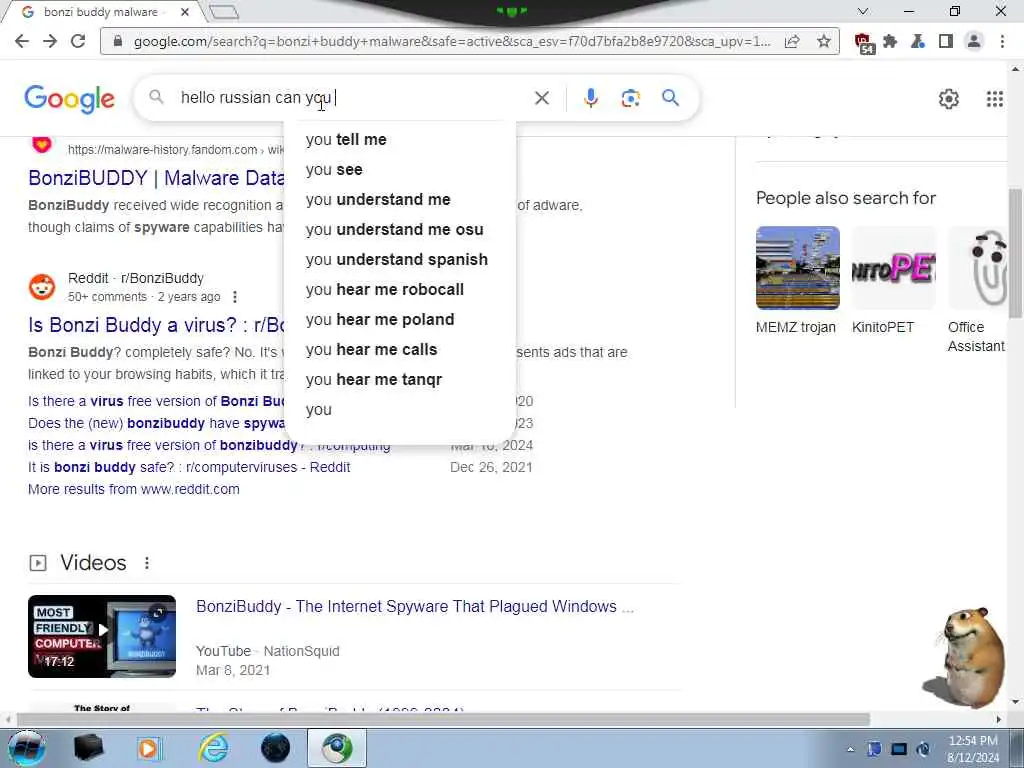
Task: Open the media player taskbar icon
Action: pyautogui.click(x=150, y=748)
